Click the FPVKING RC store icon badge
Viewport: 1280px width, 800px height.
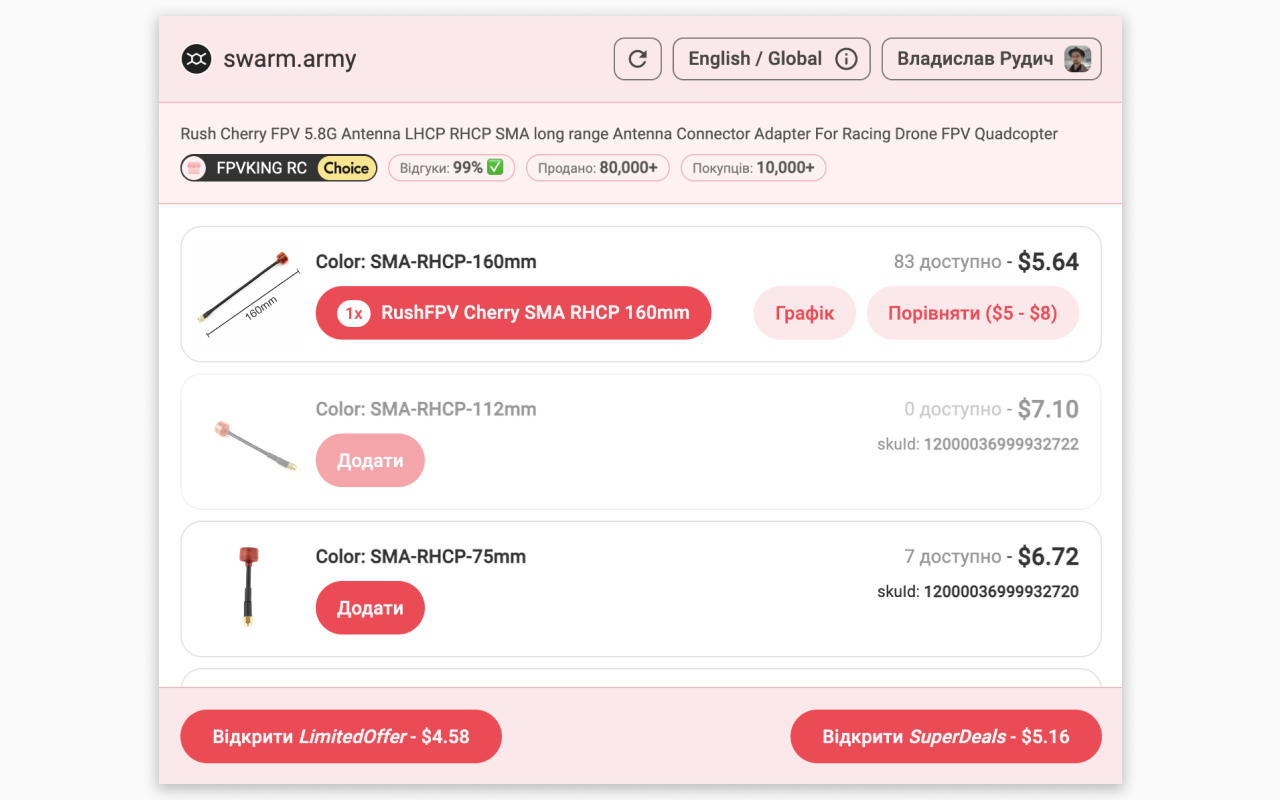[x=196, y=167]
